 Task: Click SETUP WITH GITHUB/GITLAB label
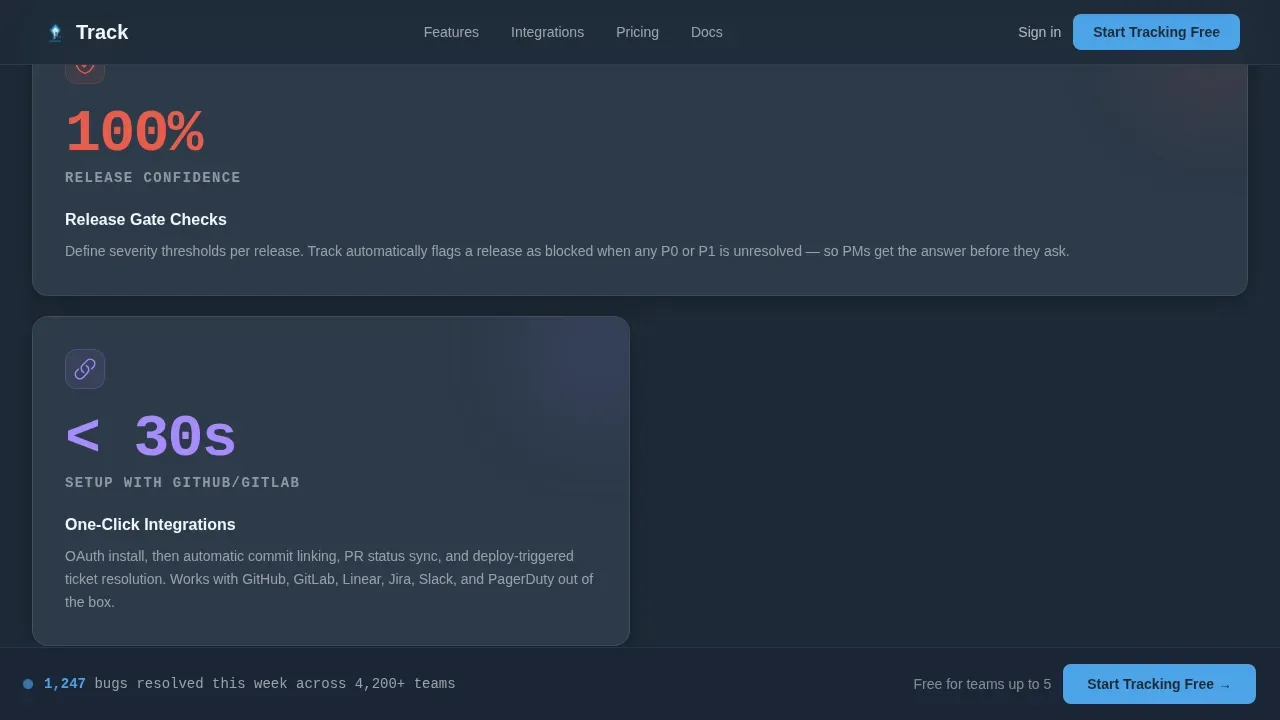182,483
